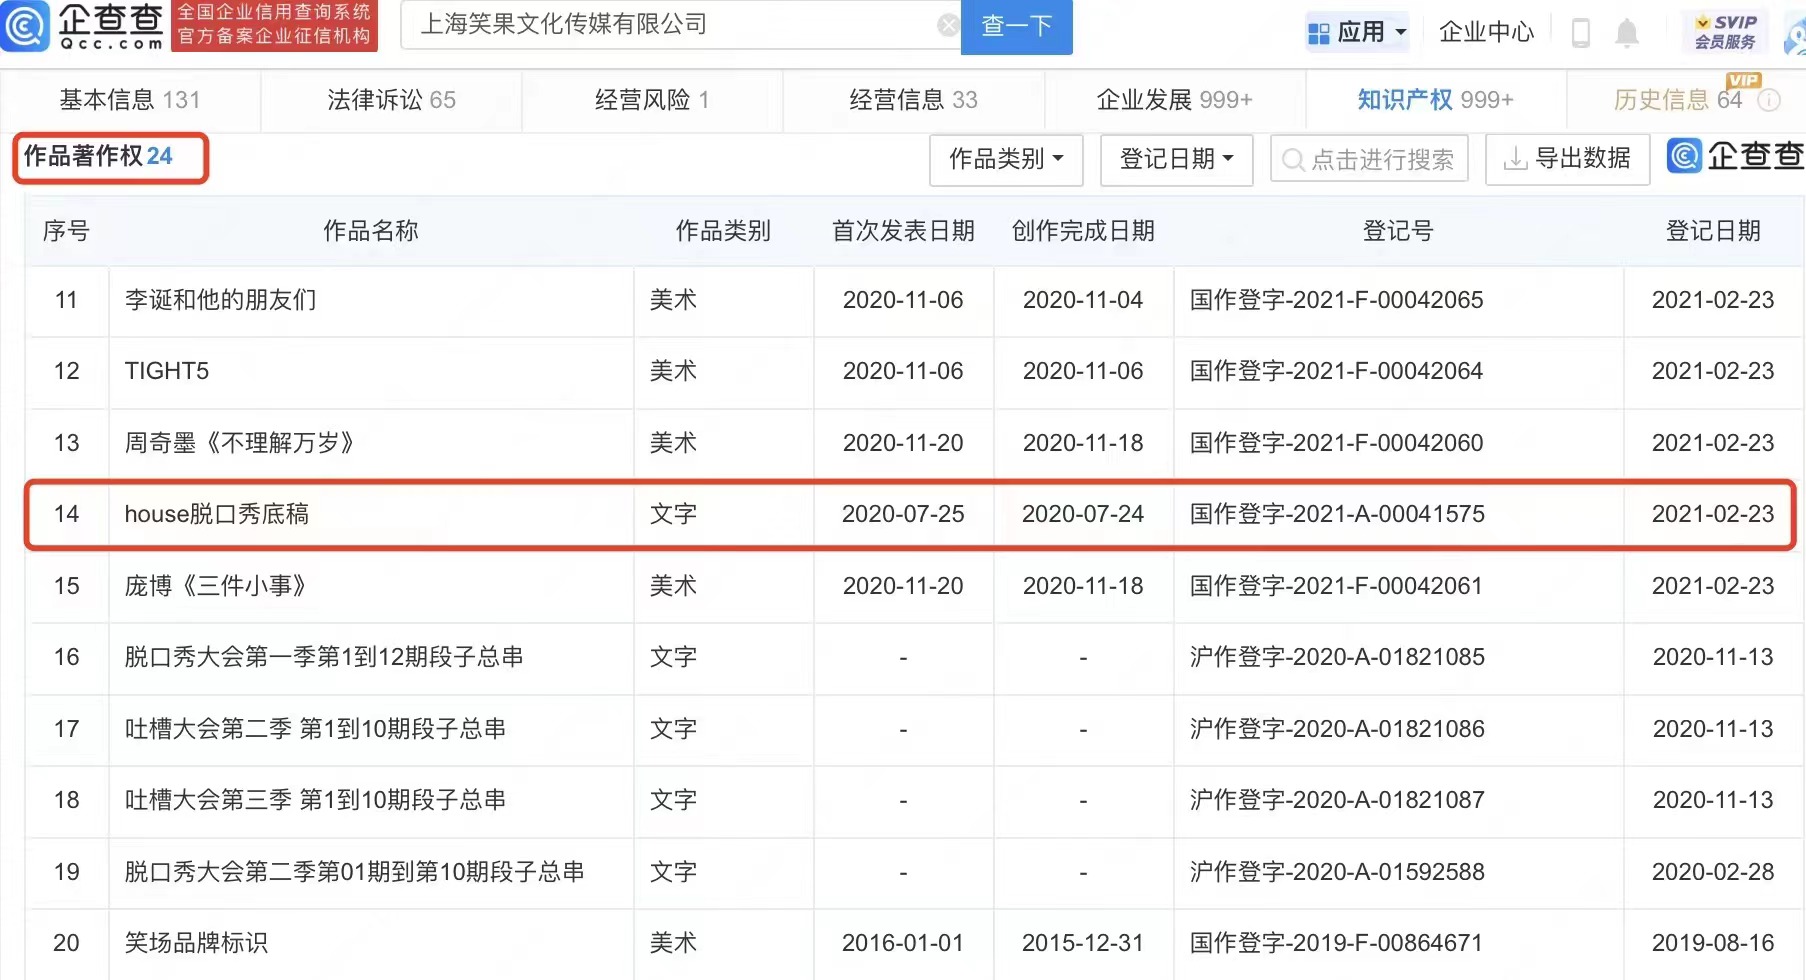Click the 应用 grid icon

(x=1319, y=34)
